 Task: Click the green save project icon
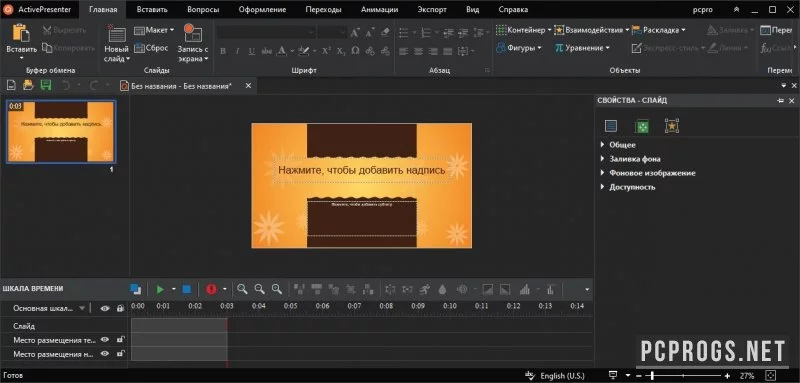46,86
